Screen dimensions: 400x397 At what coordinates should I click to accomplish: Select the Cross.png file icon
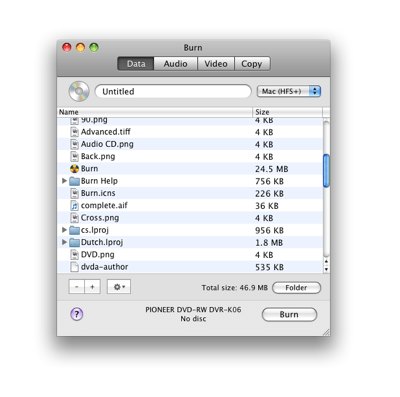(x=75, y=218)
